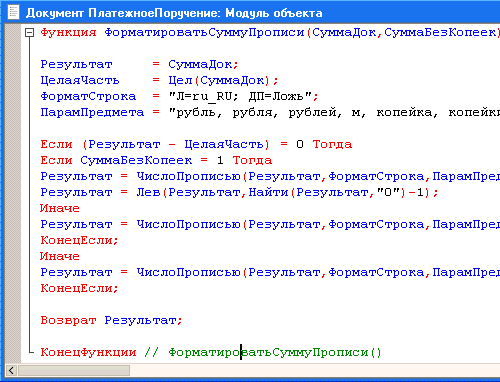
Task: Click the string starting with "рубль, рубля
Action: (334, 112)
